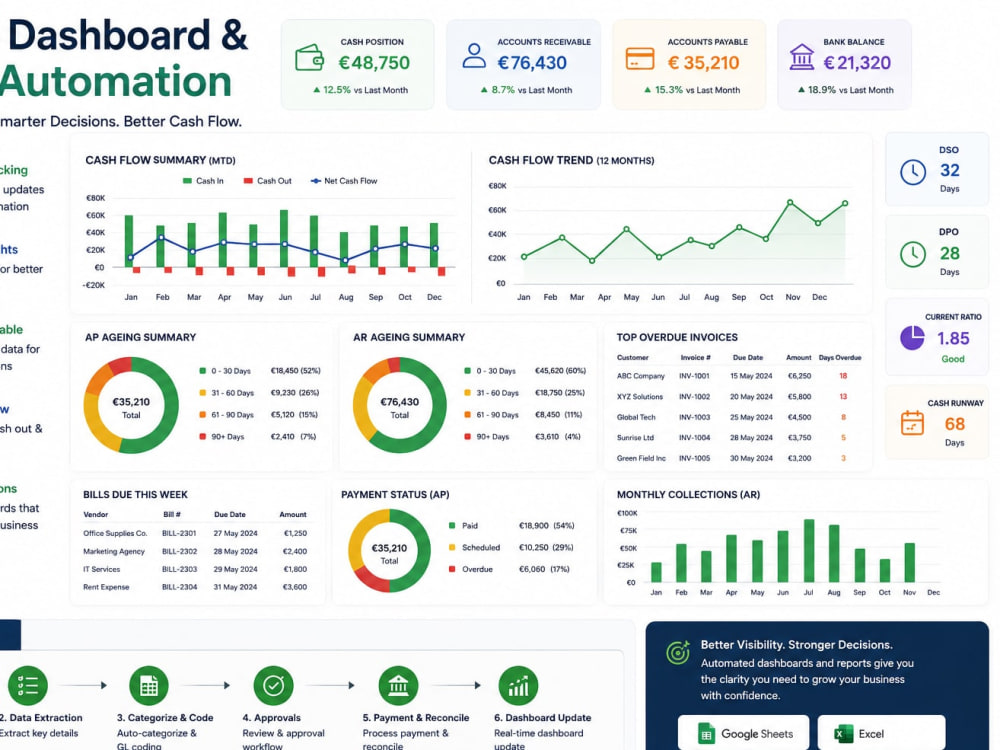Click the Data Extraction checklist icon
1000x750 pixels.
pos(27,686)
